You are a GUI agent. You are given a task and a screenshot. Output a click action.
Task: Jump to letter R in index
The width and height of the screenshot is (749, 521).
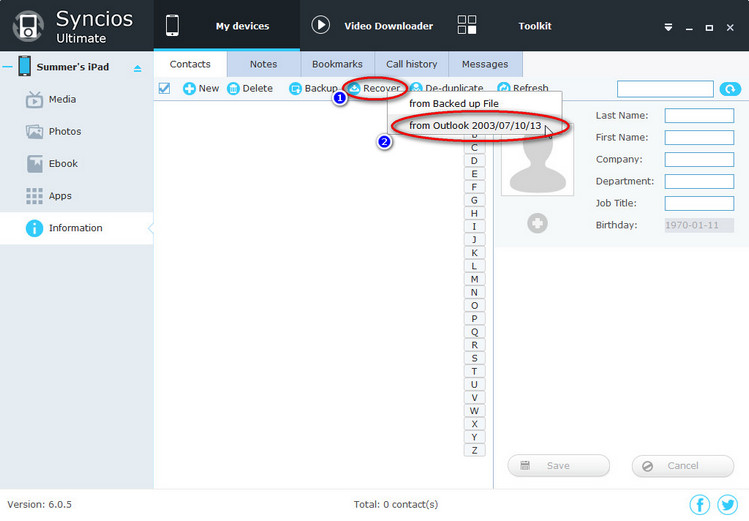[x=474, y=345]
